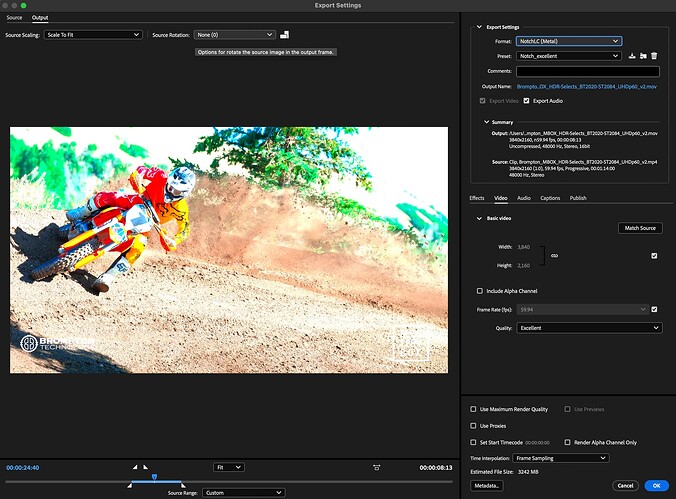Confirm export with the OK button
676x499 pixels.
pyautogui.click(x=657, y=486)
